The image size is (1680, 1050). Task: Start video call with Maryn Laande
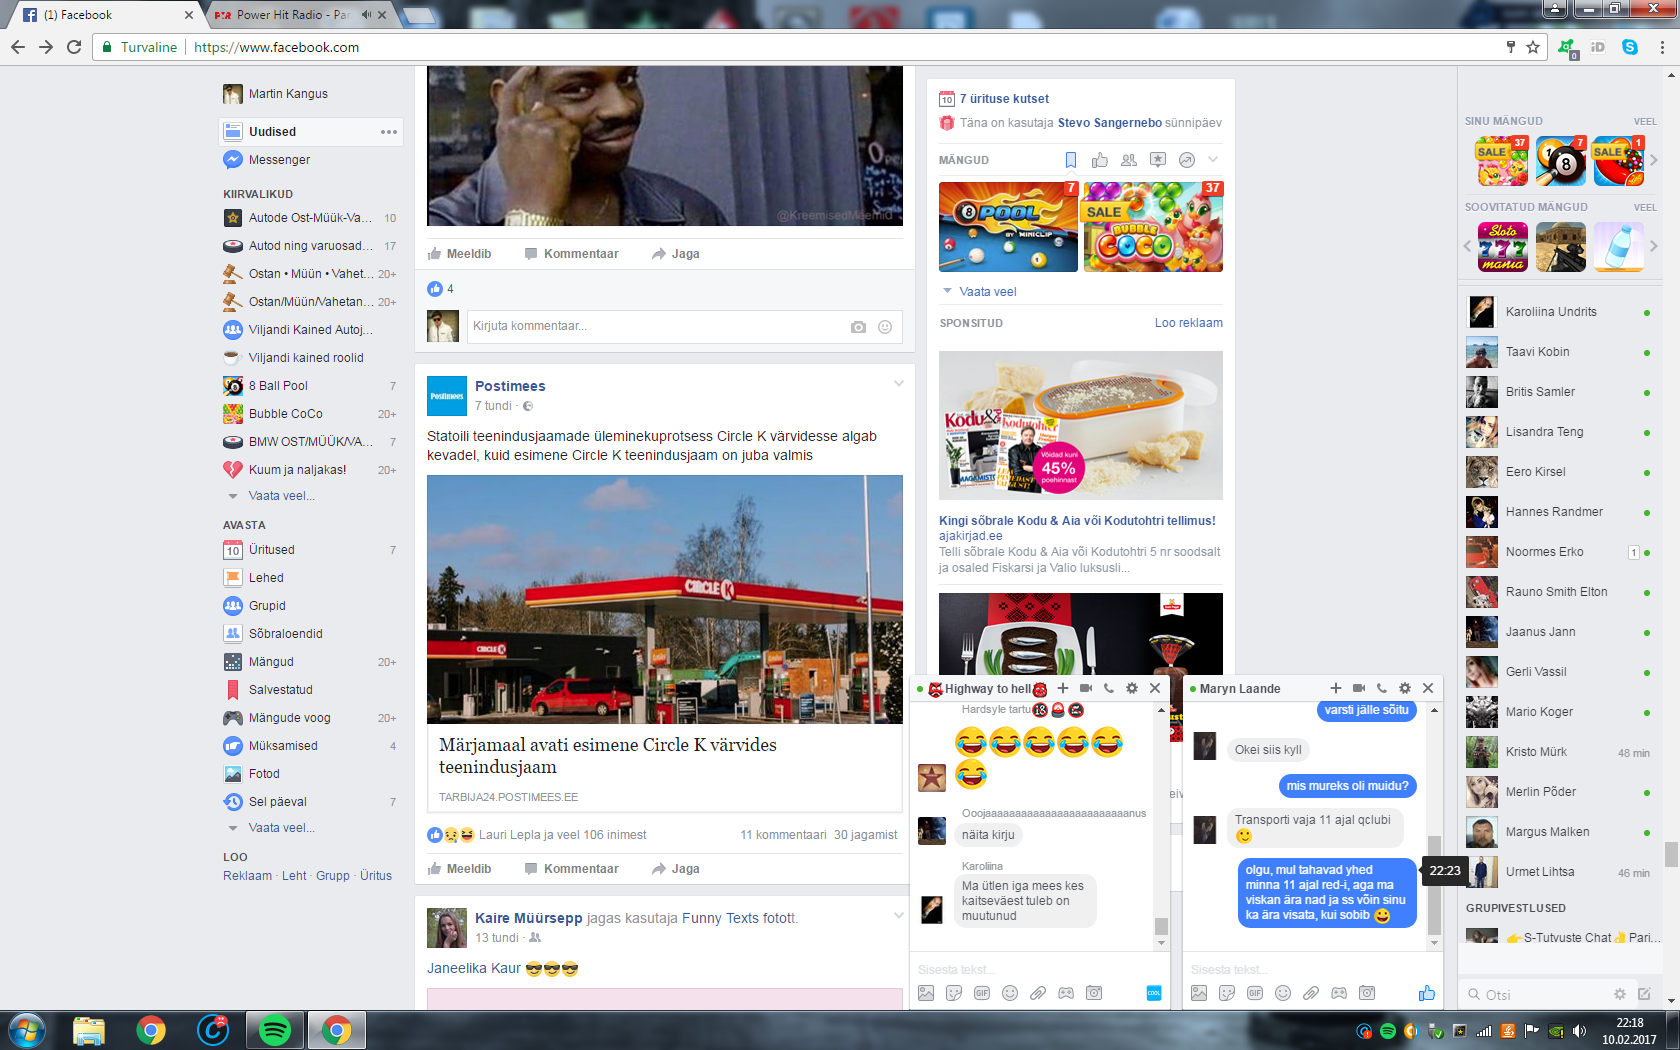click(1359, 688)
